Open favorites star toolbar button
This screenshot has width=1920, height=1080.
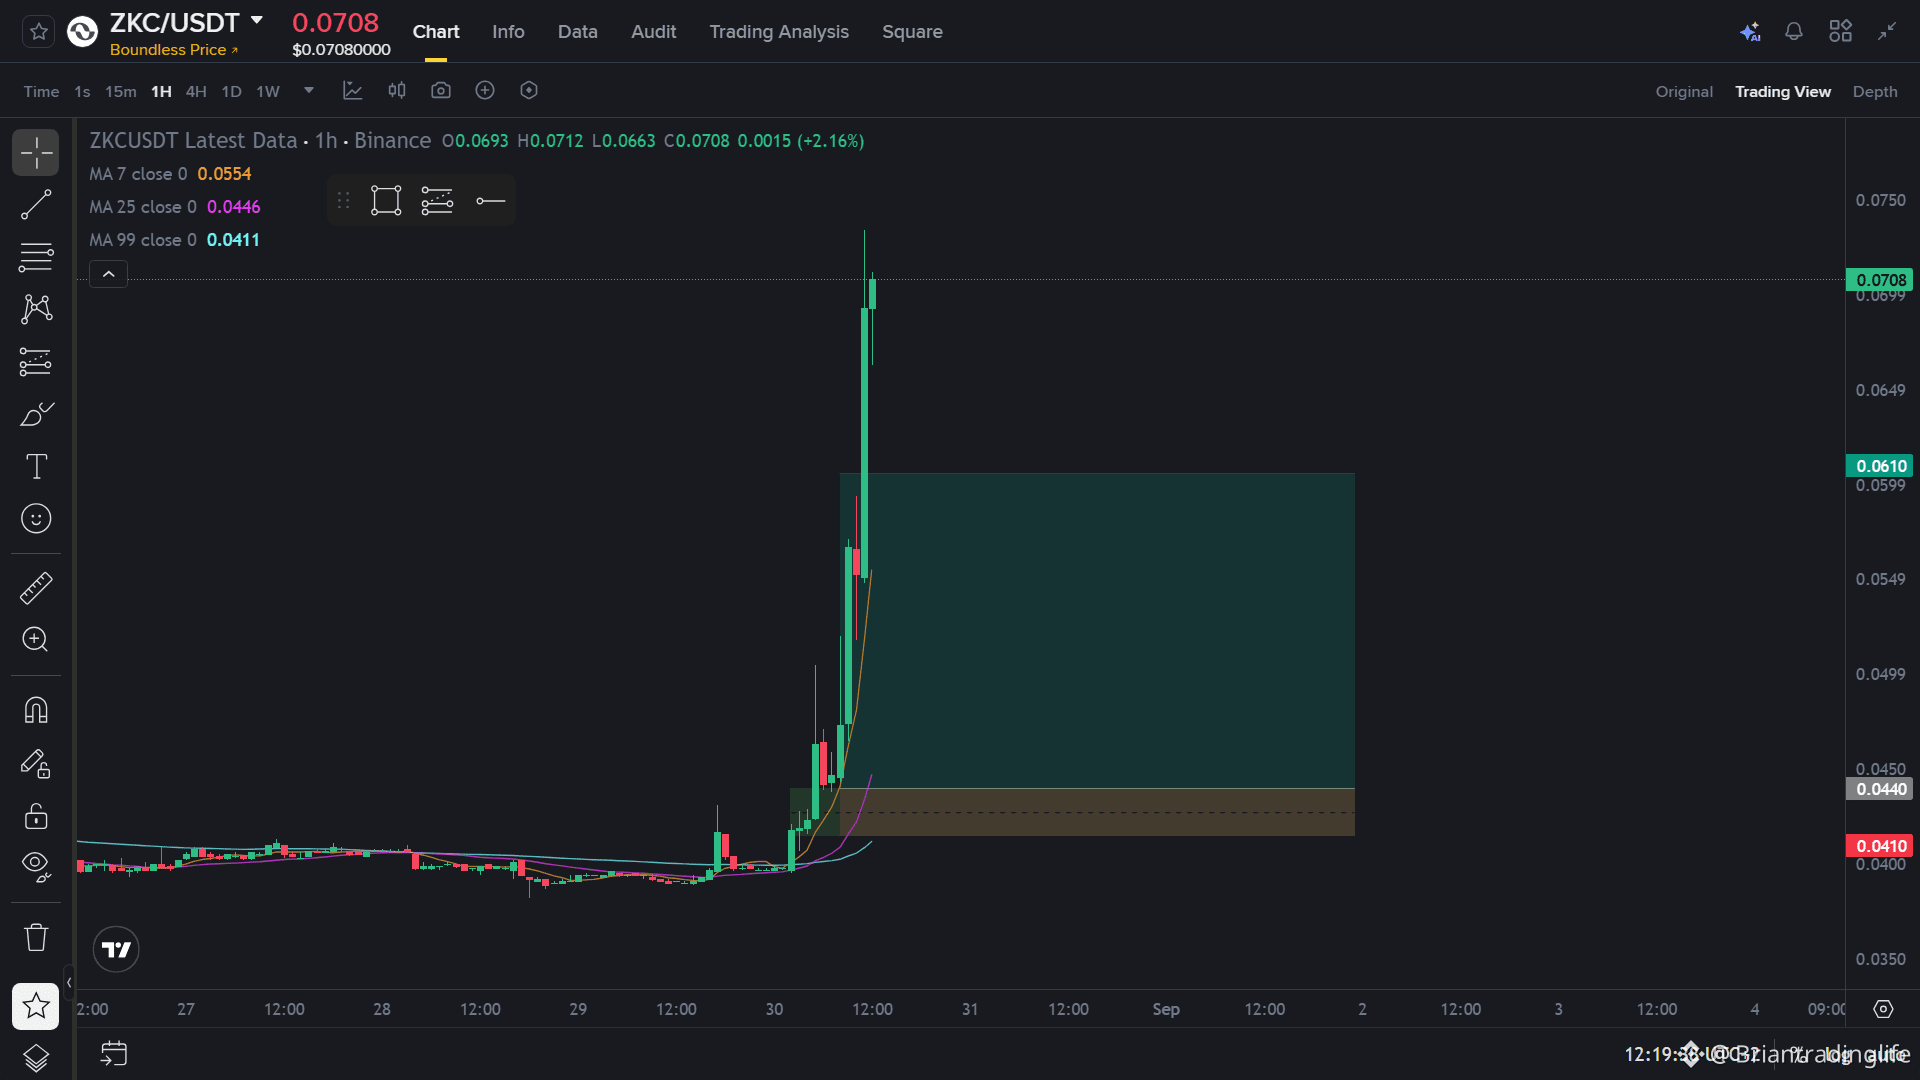tap(36, 1006)
